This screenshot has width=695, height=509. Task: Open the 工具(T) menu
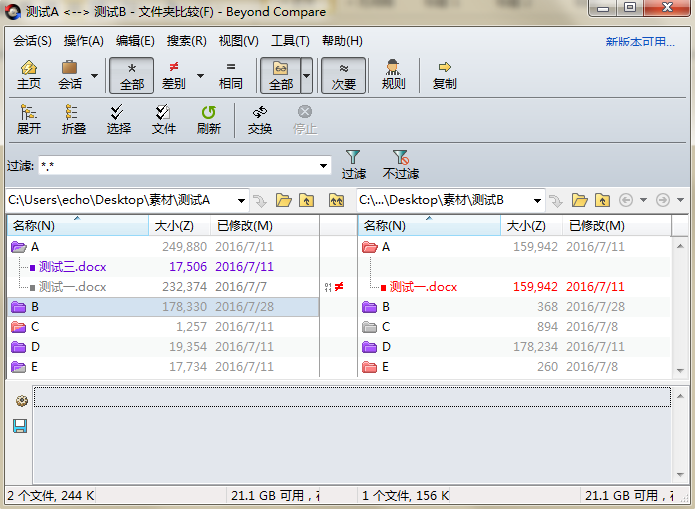(290, 41)
